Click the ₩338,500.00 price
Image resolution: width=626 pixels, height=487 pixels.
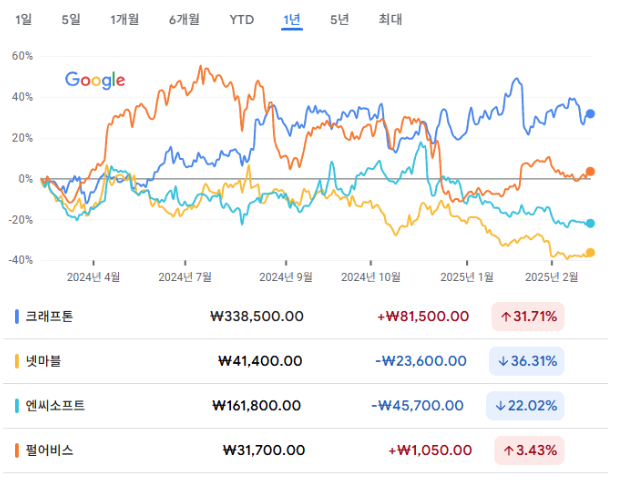pyautogui.click(x=257, y=317)
